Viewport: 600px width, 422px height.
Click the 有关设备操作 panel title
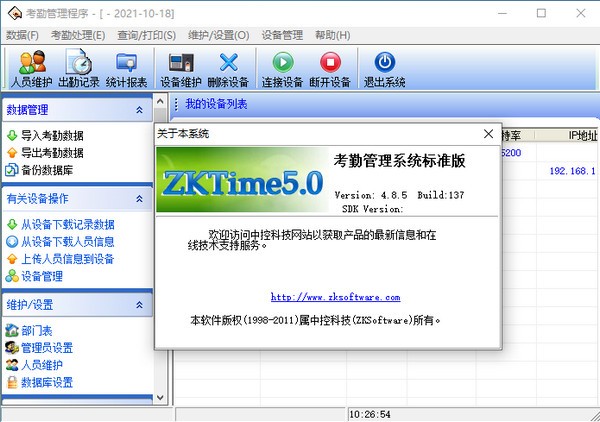point(38,199)
